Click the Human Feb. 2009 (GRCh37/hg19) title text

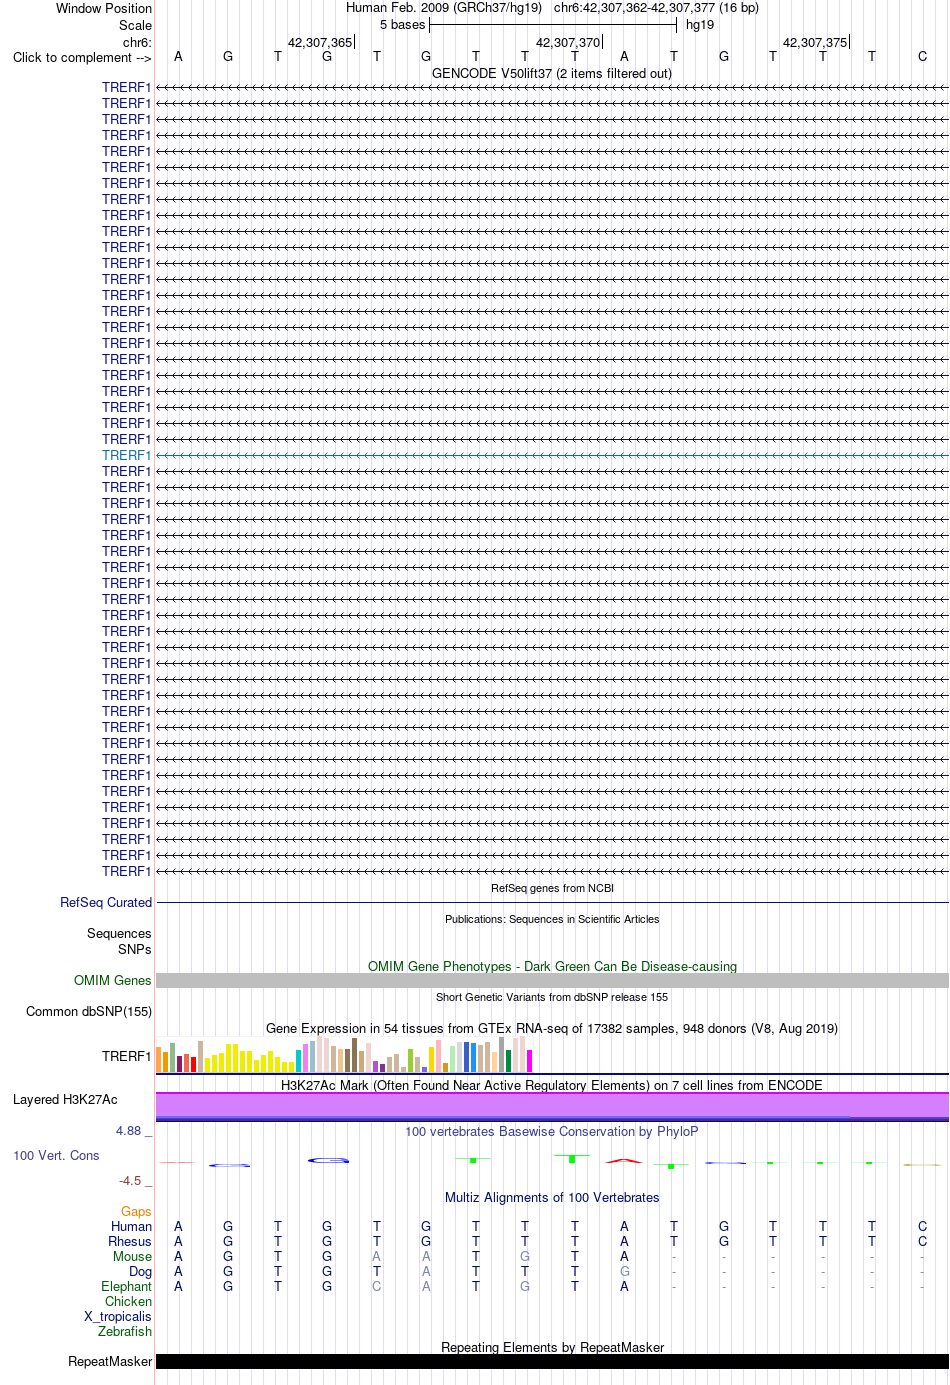[444, 8]
